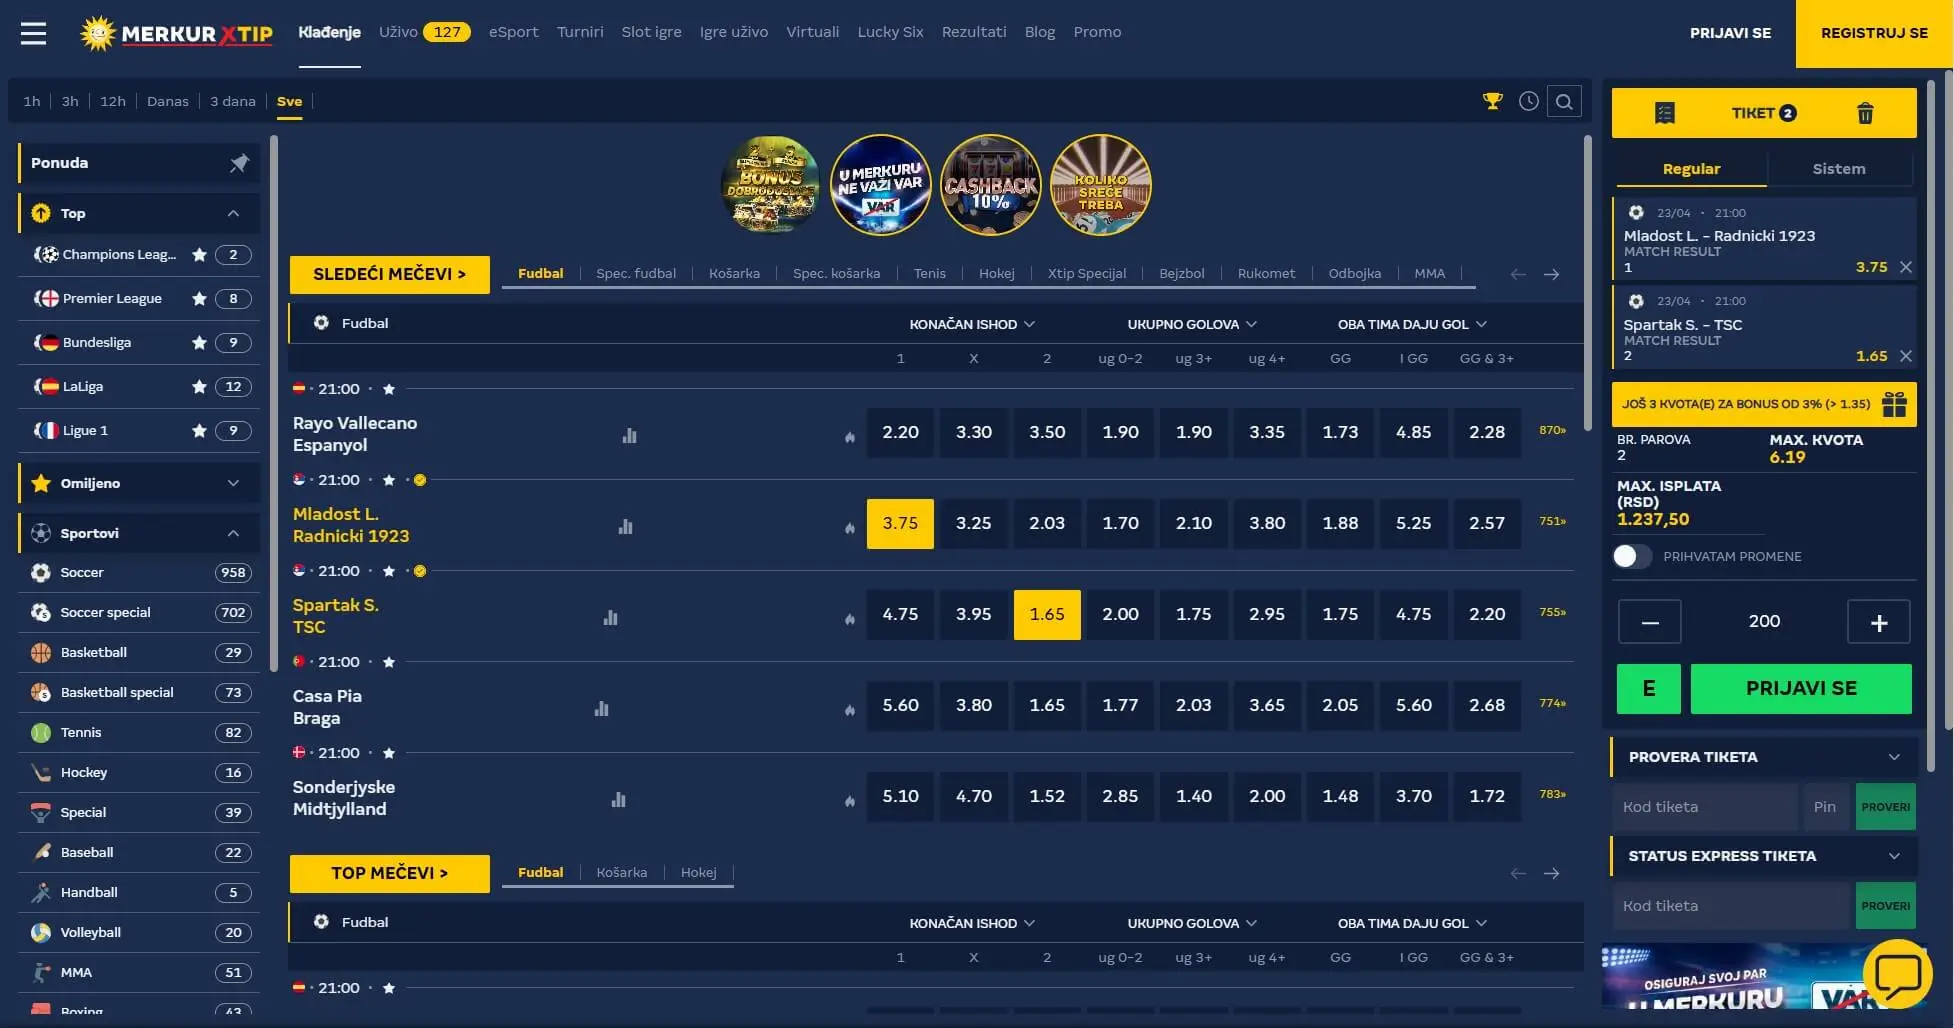This screenshot has width=1954, height=1028.
Task: Click the green E button
Action: (x=1649, y=688)
